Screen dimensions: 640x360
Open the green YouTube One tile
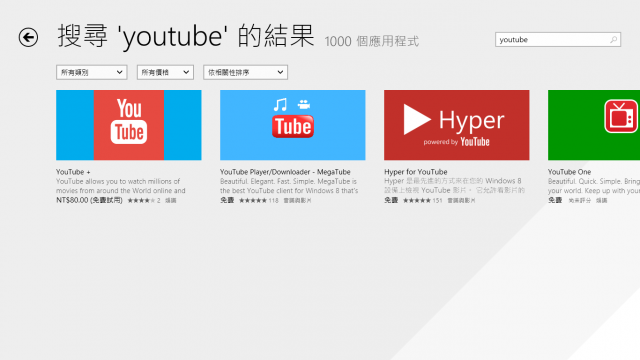[594, 125]
